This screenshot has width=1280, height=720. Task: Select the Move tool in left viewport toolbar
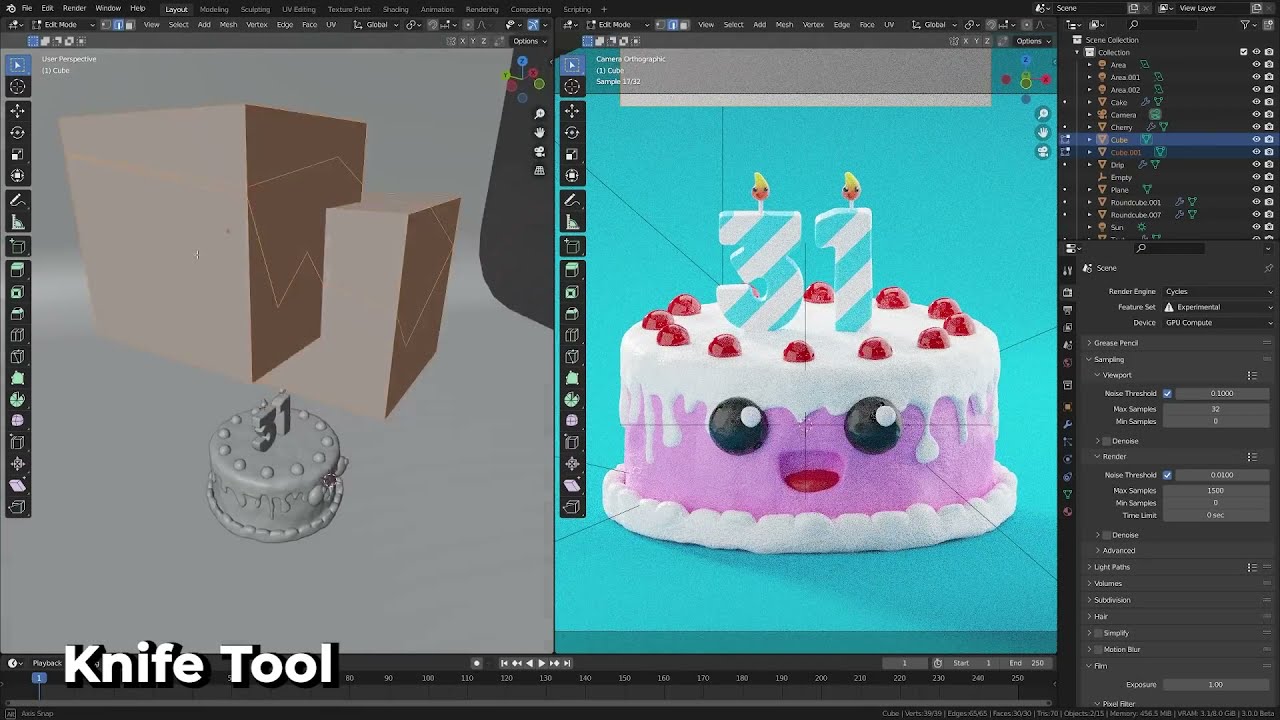[17, 111]
